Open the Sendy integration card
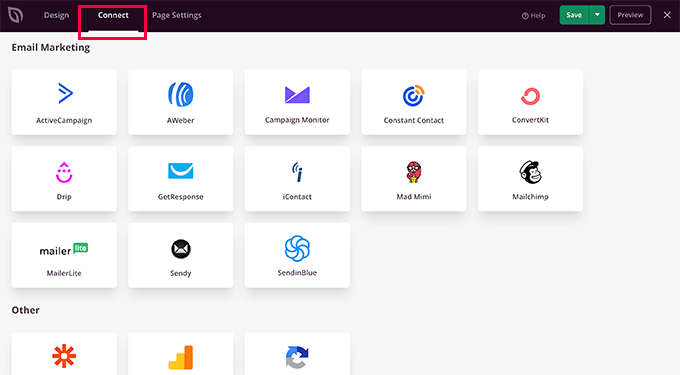This screenshot has height=375, width=680. coord(180,255)
